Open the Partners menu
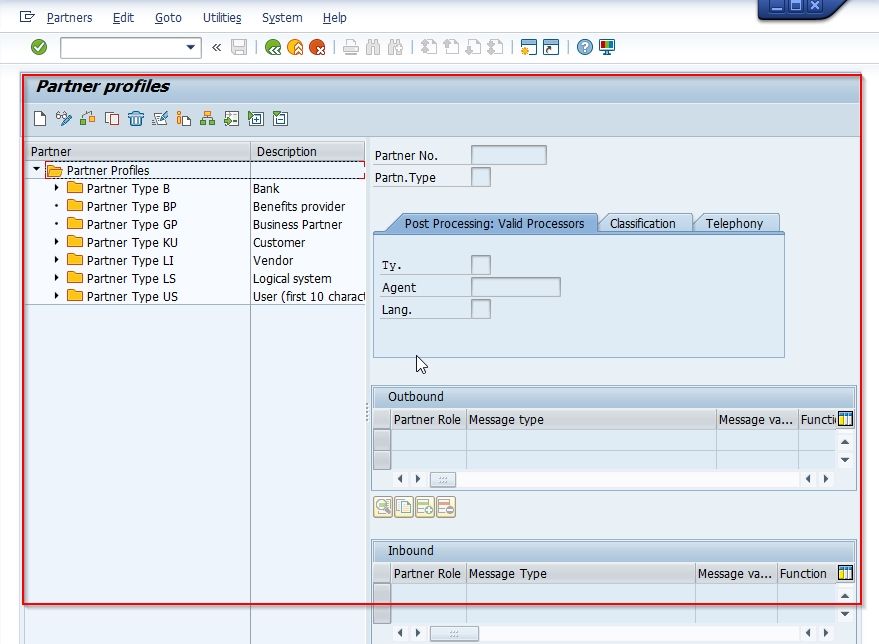This screenshot has height=644, width=879. tap(70, 17)
